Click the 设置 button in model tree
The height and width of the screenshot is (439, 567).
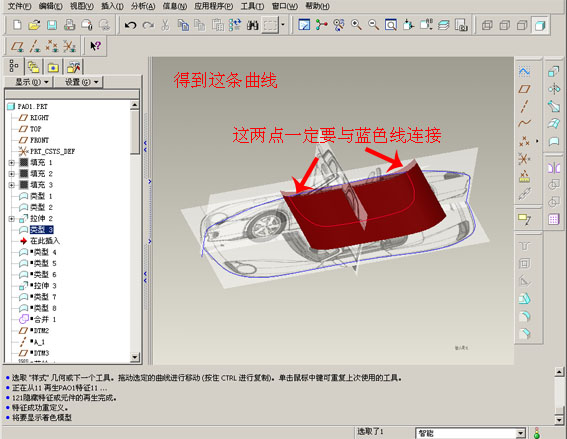click(80, 82)
